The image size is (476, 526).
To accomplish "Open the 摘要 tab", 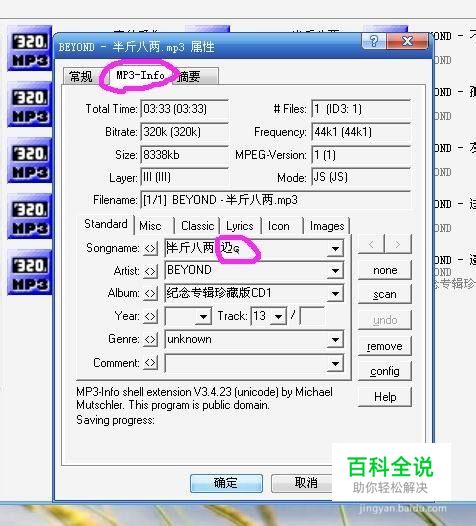I will 196,76.
